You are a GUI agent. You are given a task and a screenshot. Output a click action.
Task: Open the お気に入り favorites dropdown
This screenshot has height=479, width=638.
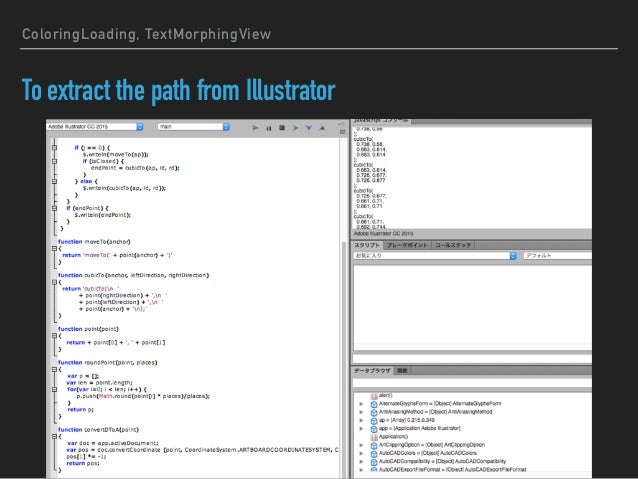pyautogui.click(x=435, y=256)
